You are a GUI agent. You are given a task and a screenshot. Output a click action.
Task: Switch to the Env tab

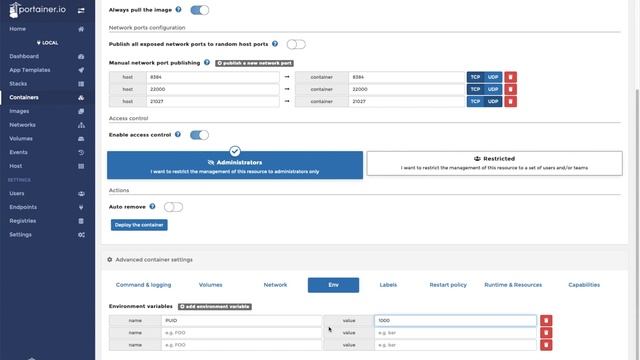[333, 285]
